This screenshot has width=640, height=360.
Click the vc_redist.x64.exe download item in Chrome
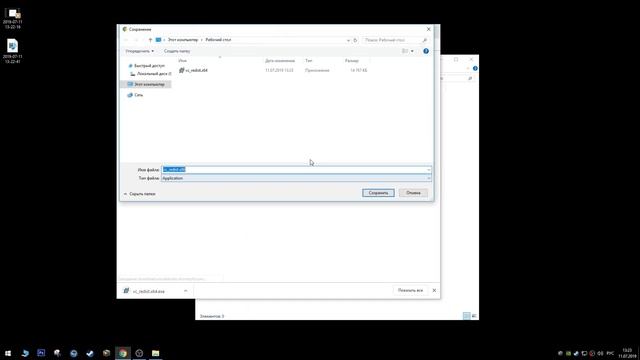click(x=149, y=291)
